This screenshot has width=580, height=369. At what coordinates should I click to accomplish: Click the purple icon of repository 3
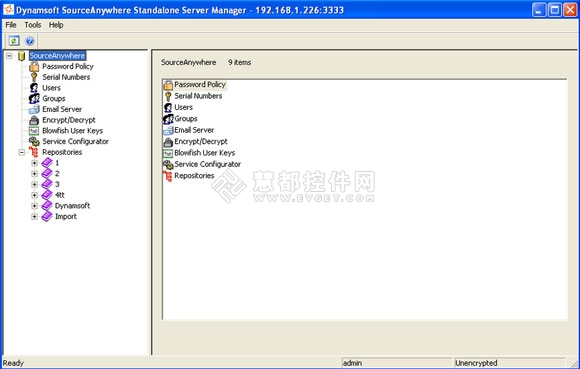pos(47,184)
